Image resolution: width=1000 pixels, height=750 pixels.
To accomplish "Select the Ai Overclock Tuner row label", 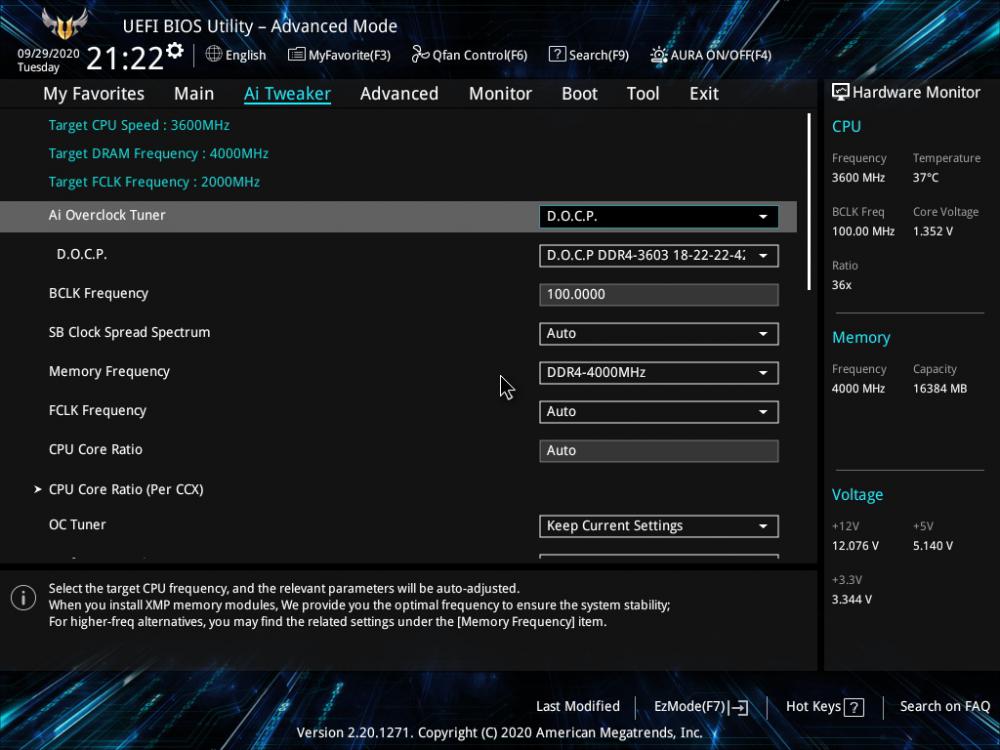I will 107,215.
